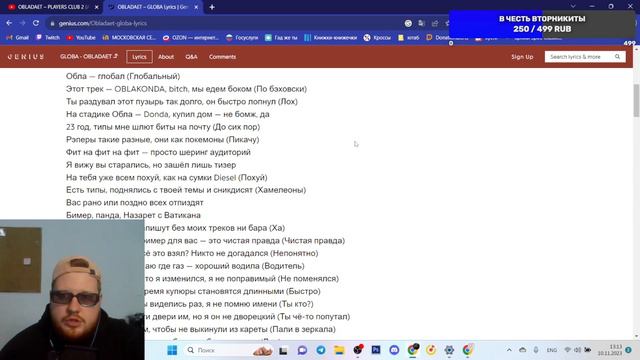The width and height of the screenshot is (640, 360).
Task: Click the volume icon in the system tray
Action: tap(578, 350)
